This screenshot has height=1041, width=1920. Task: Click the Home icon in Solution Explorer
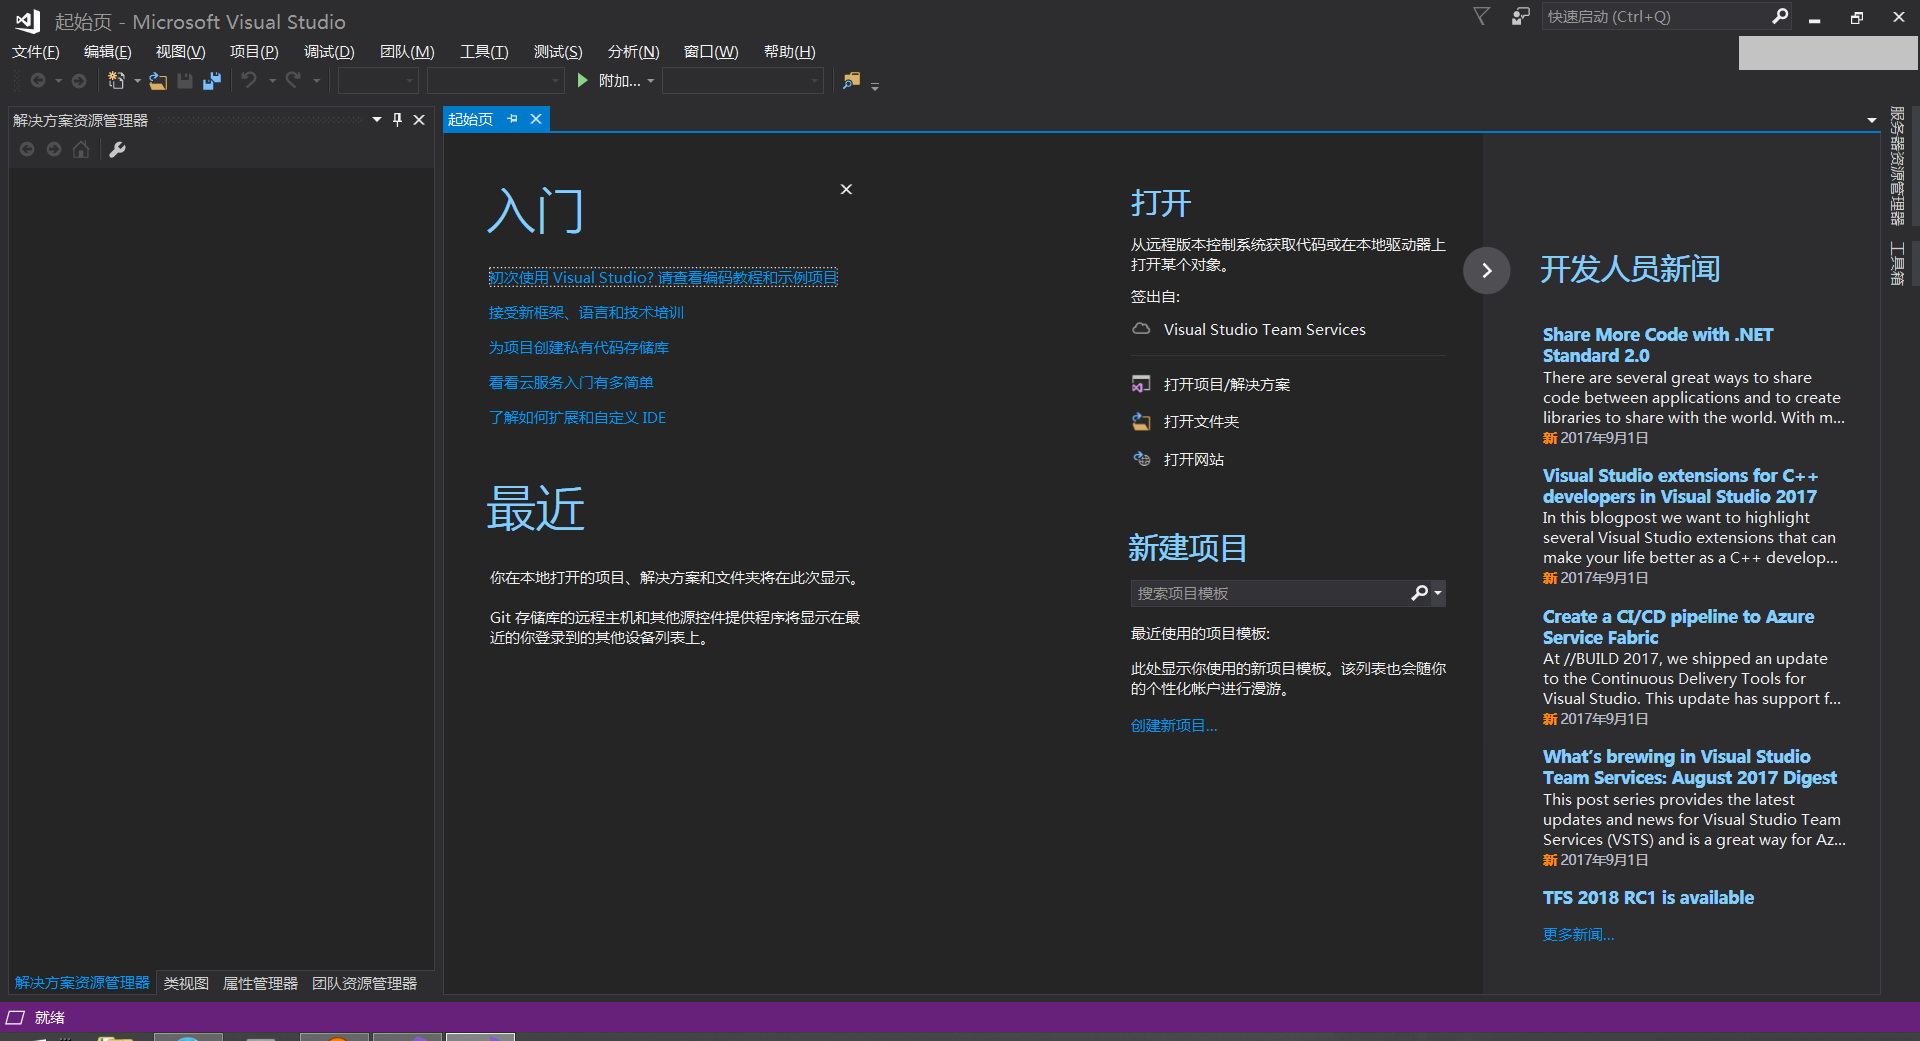click(81, 149)
